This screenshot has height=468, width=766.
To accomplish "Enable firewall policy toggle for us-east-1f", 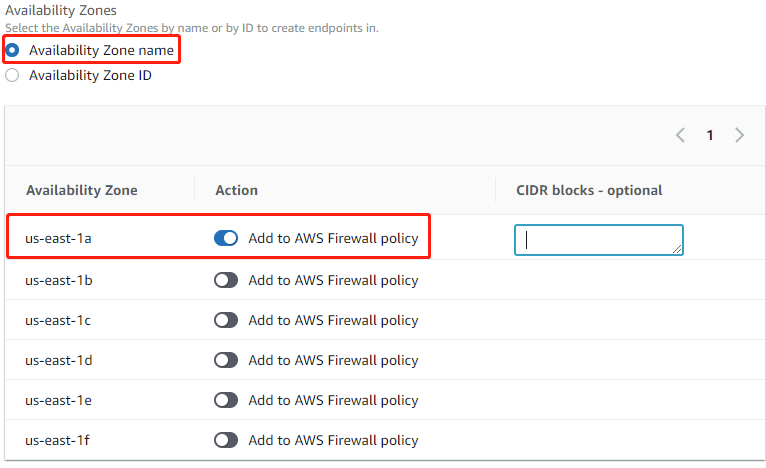I will coord(226,440).
